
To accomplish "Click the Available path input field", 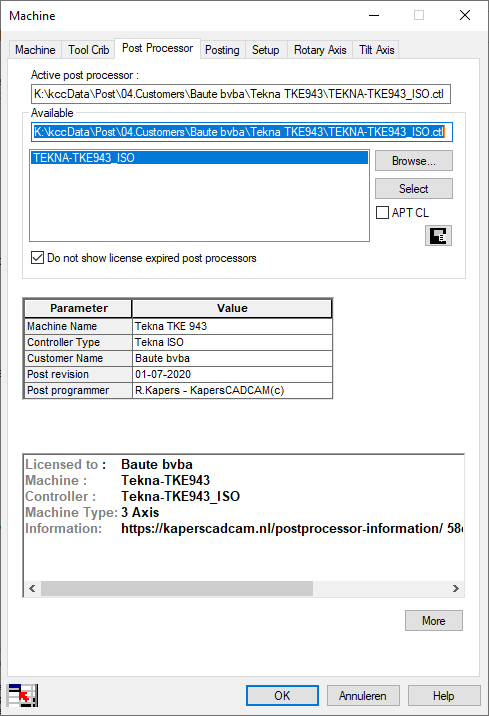I will click(x=242, y=132).
